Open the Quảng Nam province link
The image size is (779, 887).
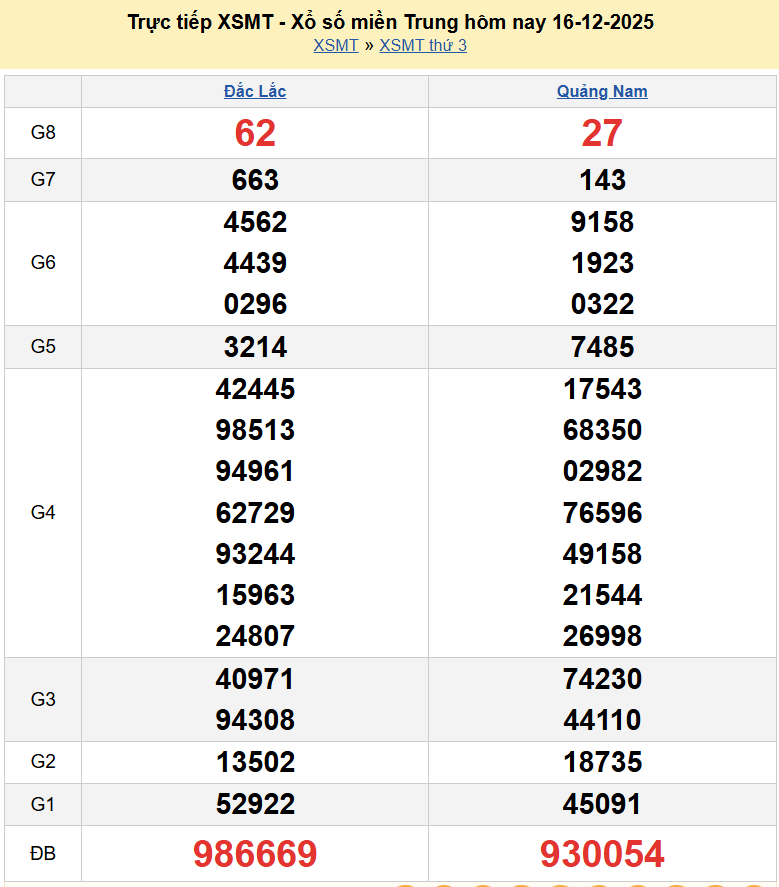[602, 91]
